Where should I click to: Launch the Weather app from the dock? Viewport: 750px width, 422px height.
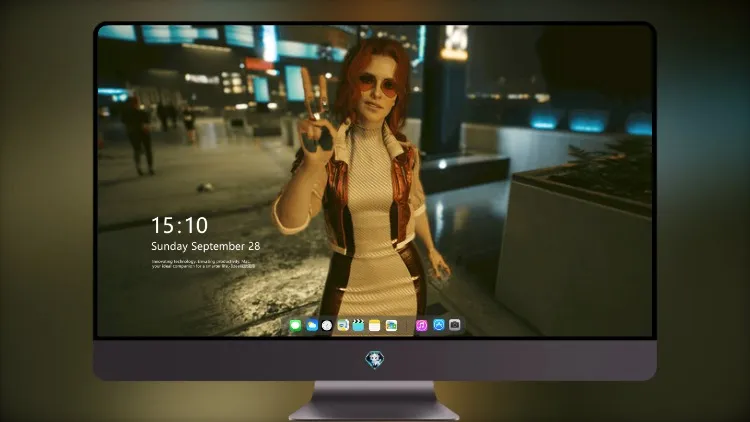311,325
